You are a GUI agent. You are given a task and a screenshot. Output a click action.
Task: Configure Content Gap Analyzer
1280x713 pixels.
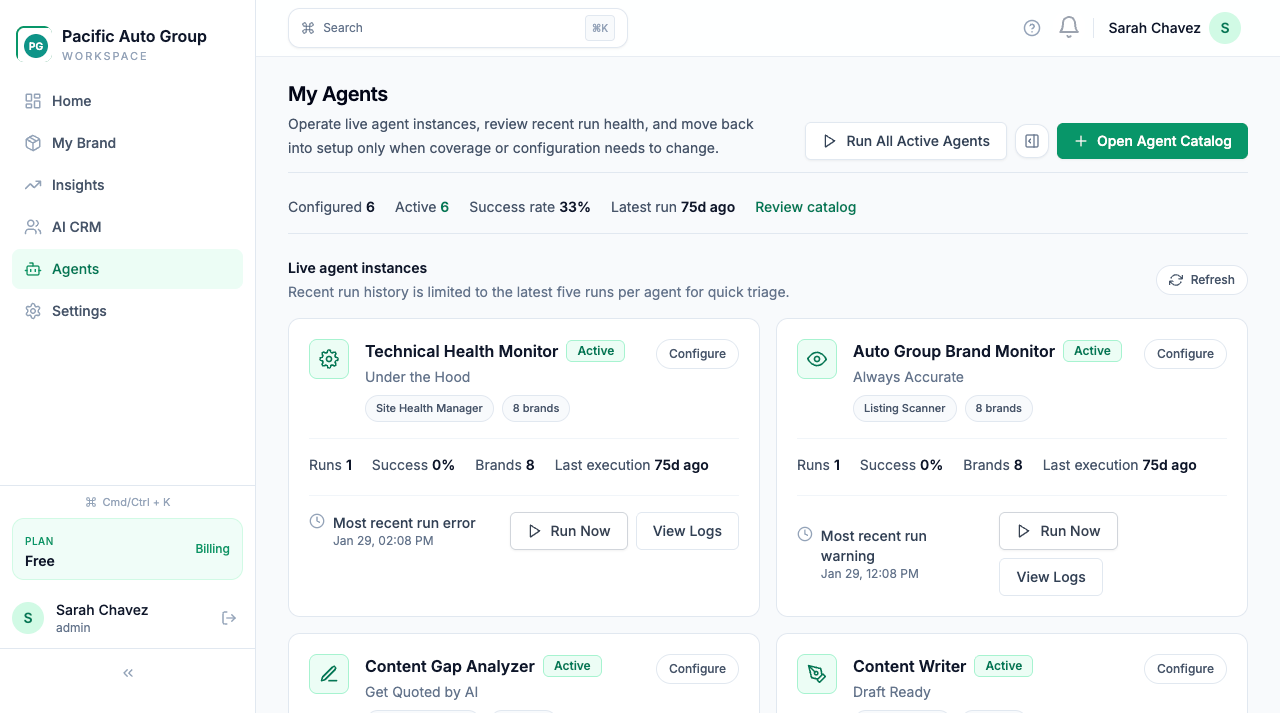pyautogui.click(x=697, y=669)
